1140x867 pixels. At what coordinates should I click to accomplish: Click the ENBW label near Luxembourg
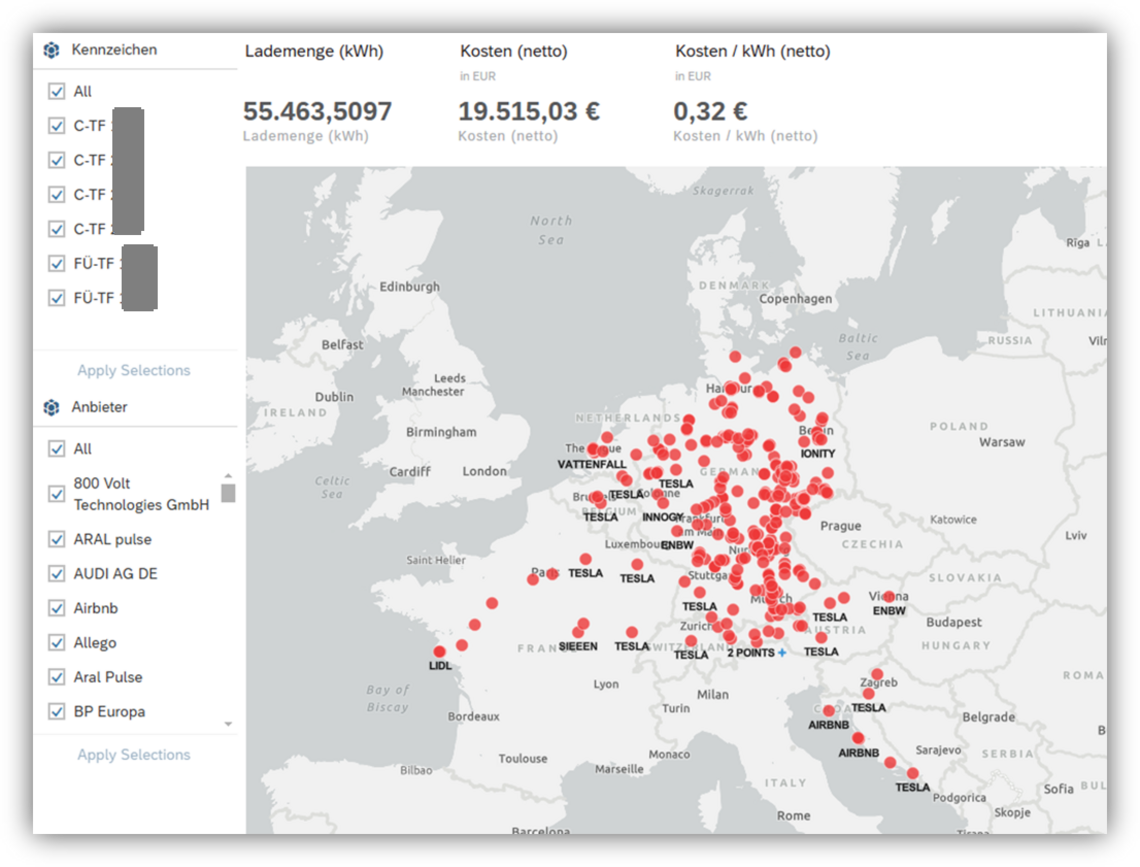pyautogui.click(x=677, y=545)
